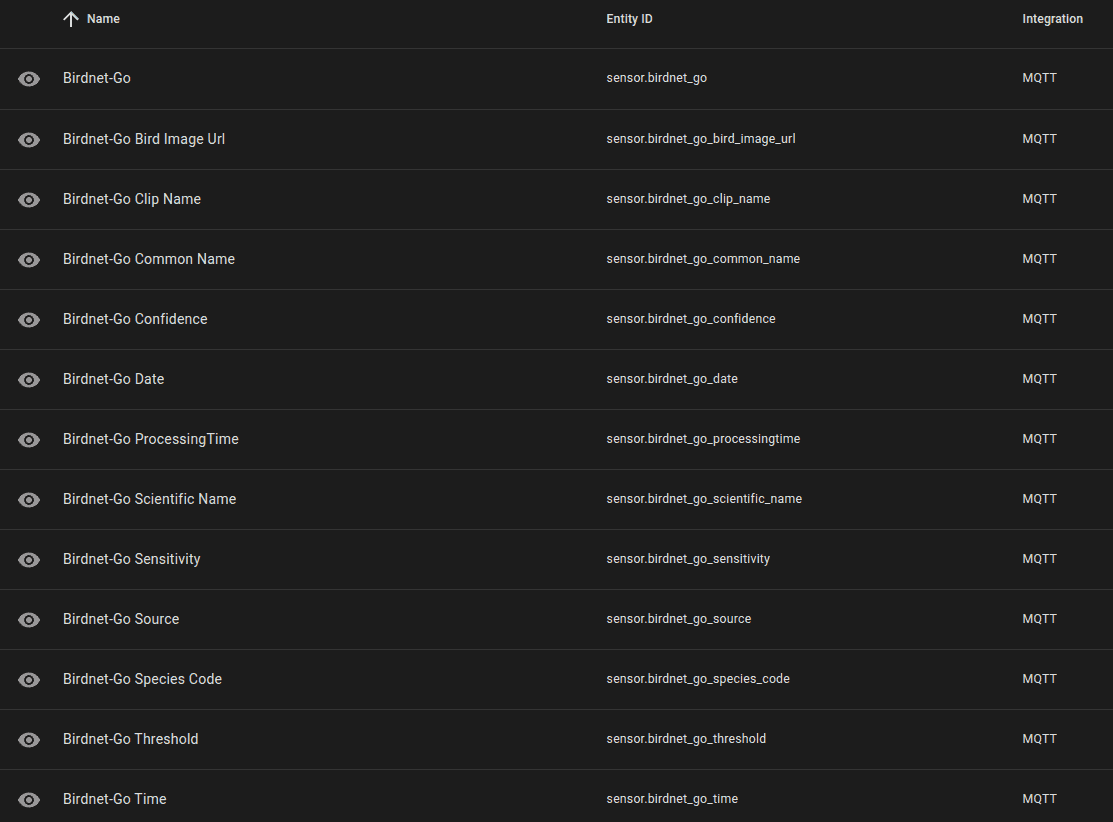Click the Name column header text
Screen dimensions: 1113x822
click(103, 19)
